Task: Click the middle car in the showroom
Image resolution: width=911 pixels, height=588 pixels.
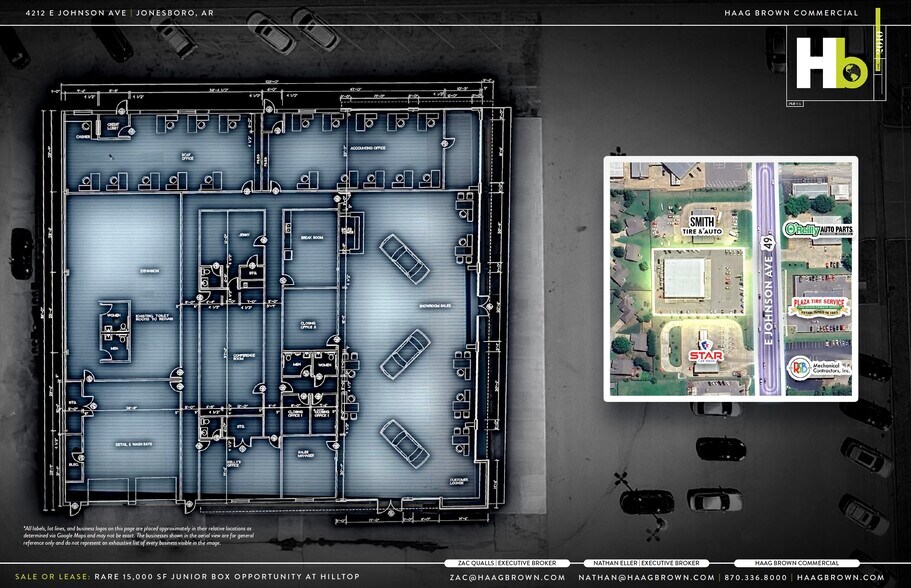Action: 405,352
